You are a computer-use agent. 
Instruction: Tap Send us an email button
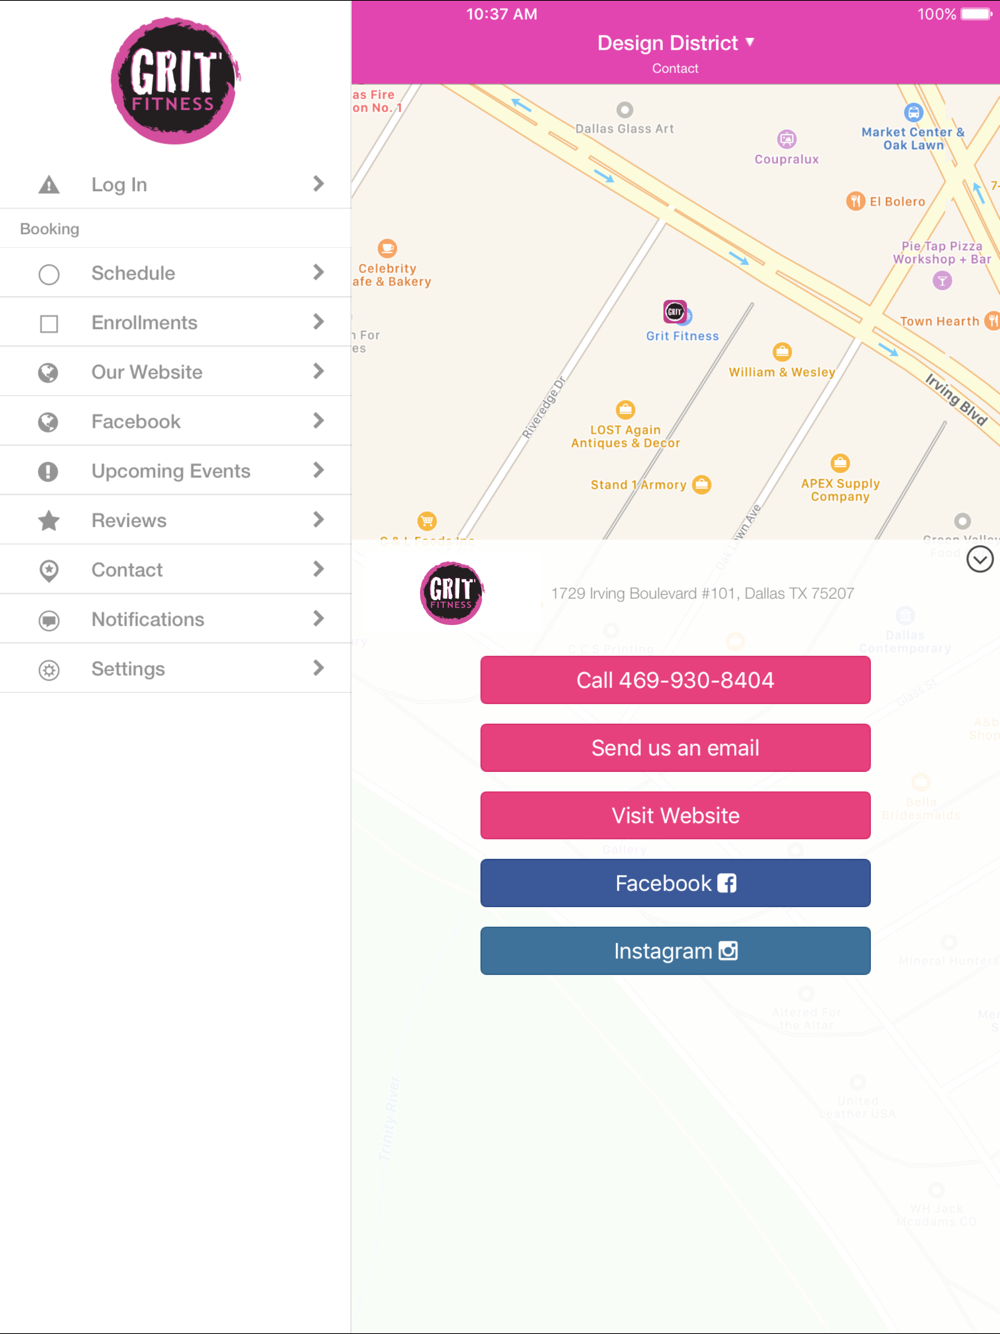(x=675, y=748)
